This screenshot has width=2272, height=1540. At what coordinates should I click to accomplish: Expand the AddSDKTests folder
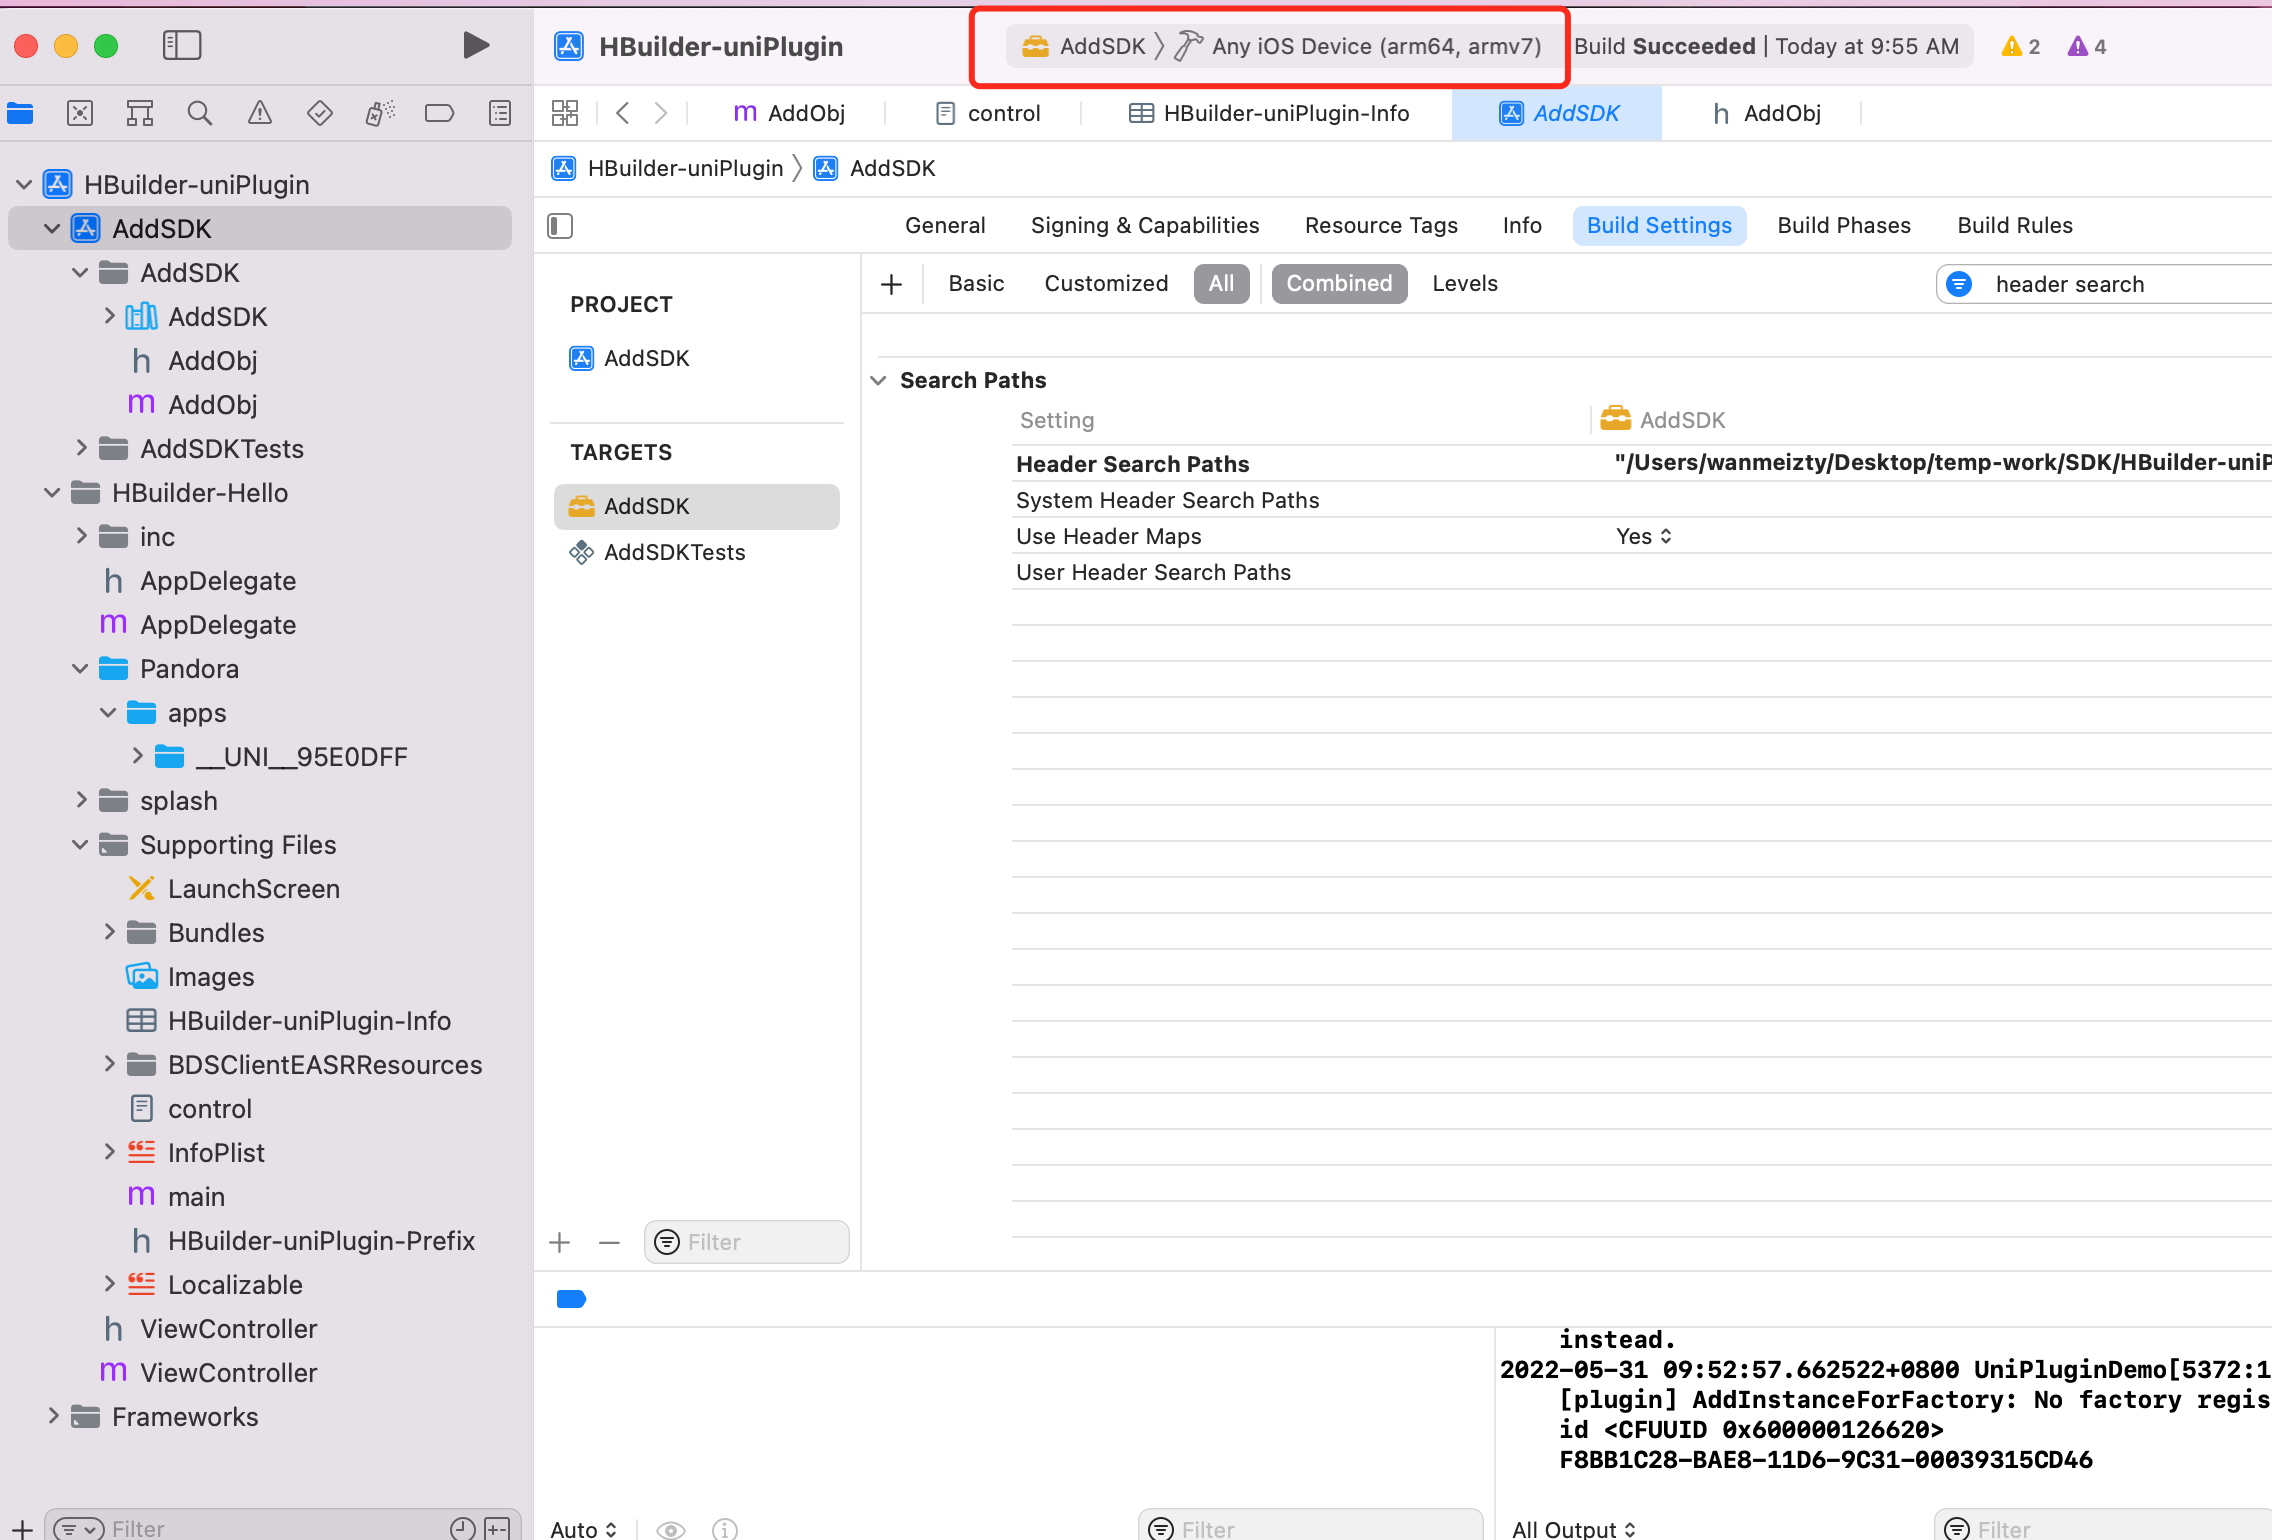coord(82,449)
